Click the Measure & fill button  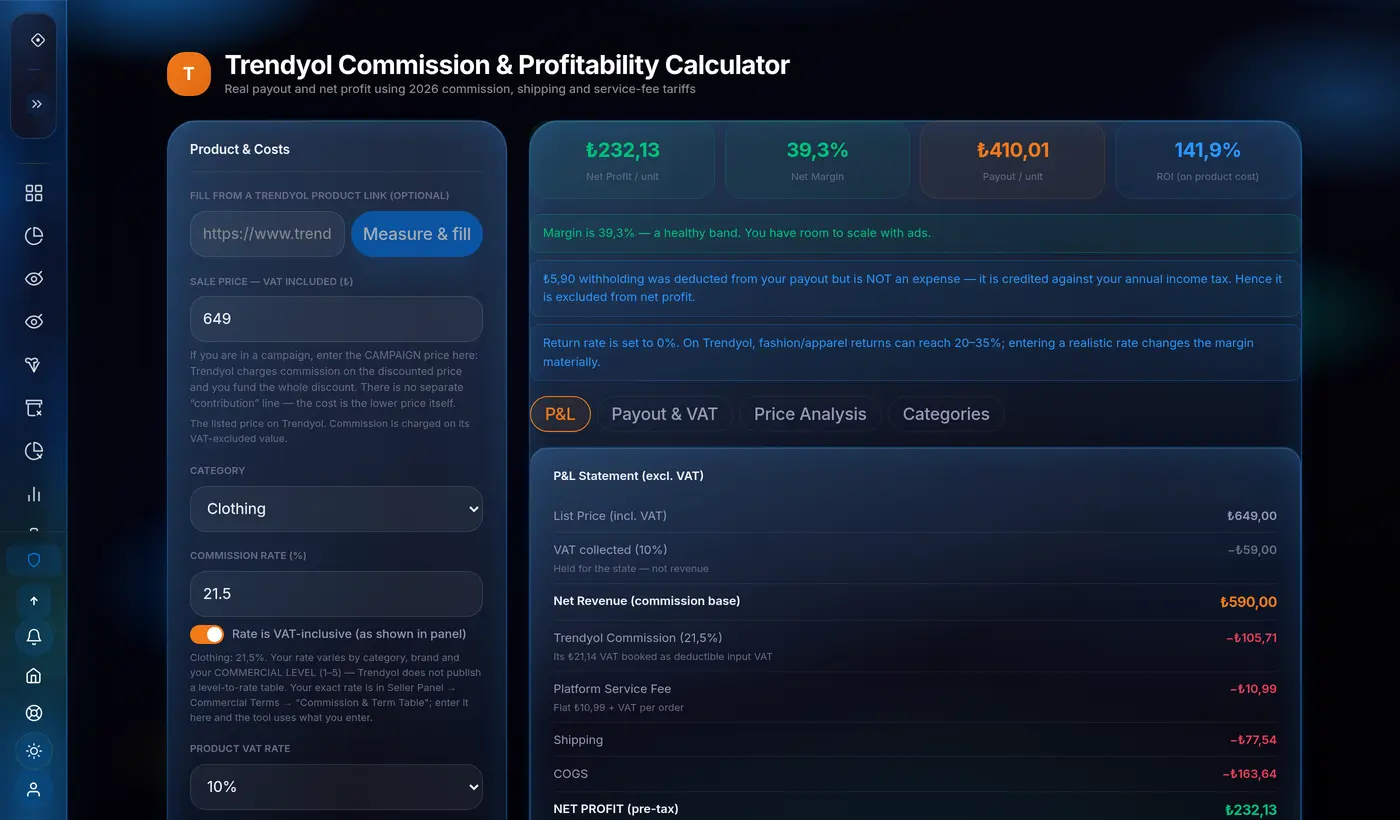click(x=417, y=234)
